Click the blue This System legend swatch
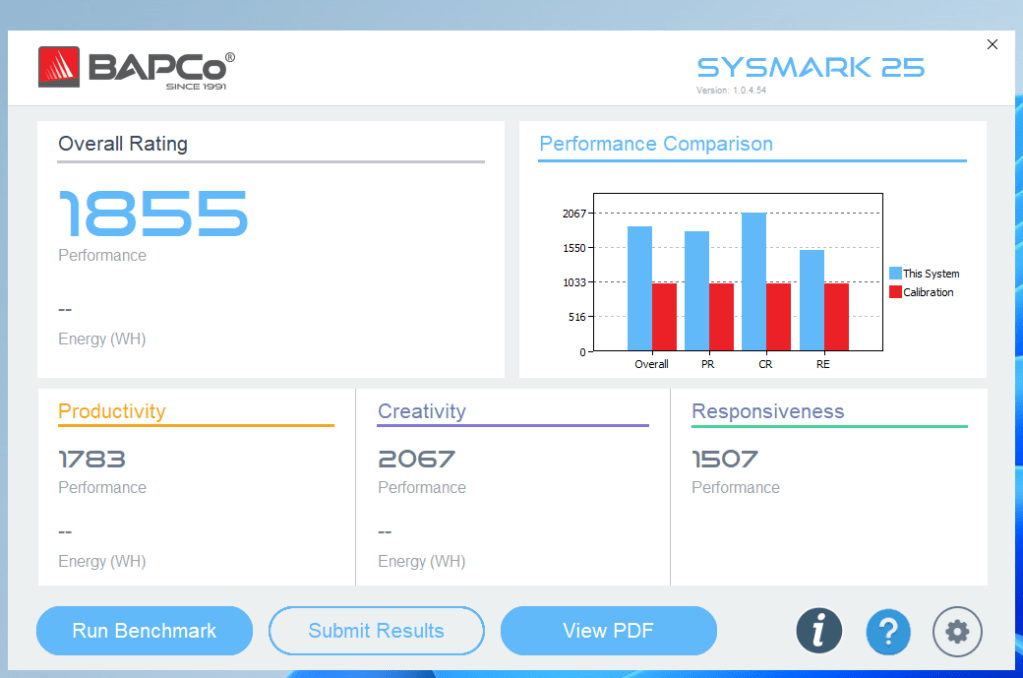Viewport: 1023px width, 678px height. click(895, 274)
